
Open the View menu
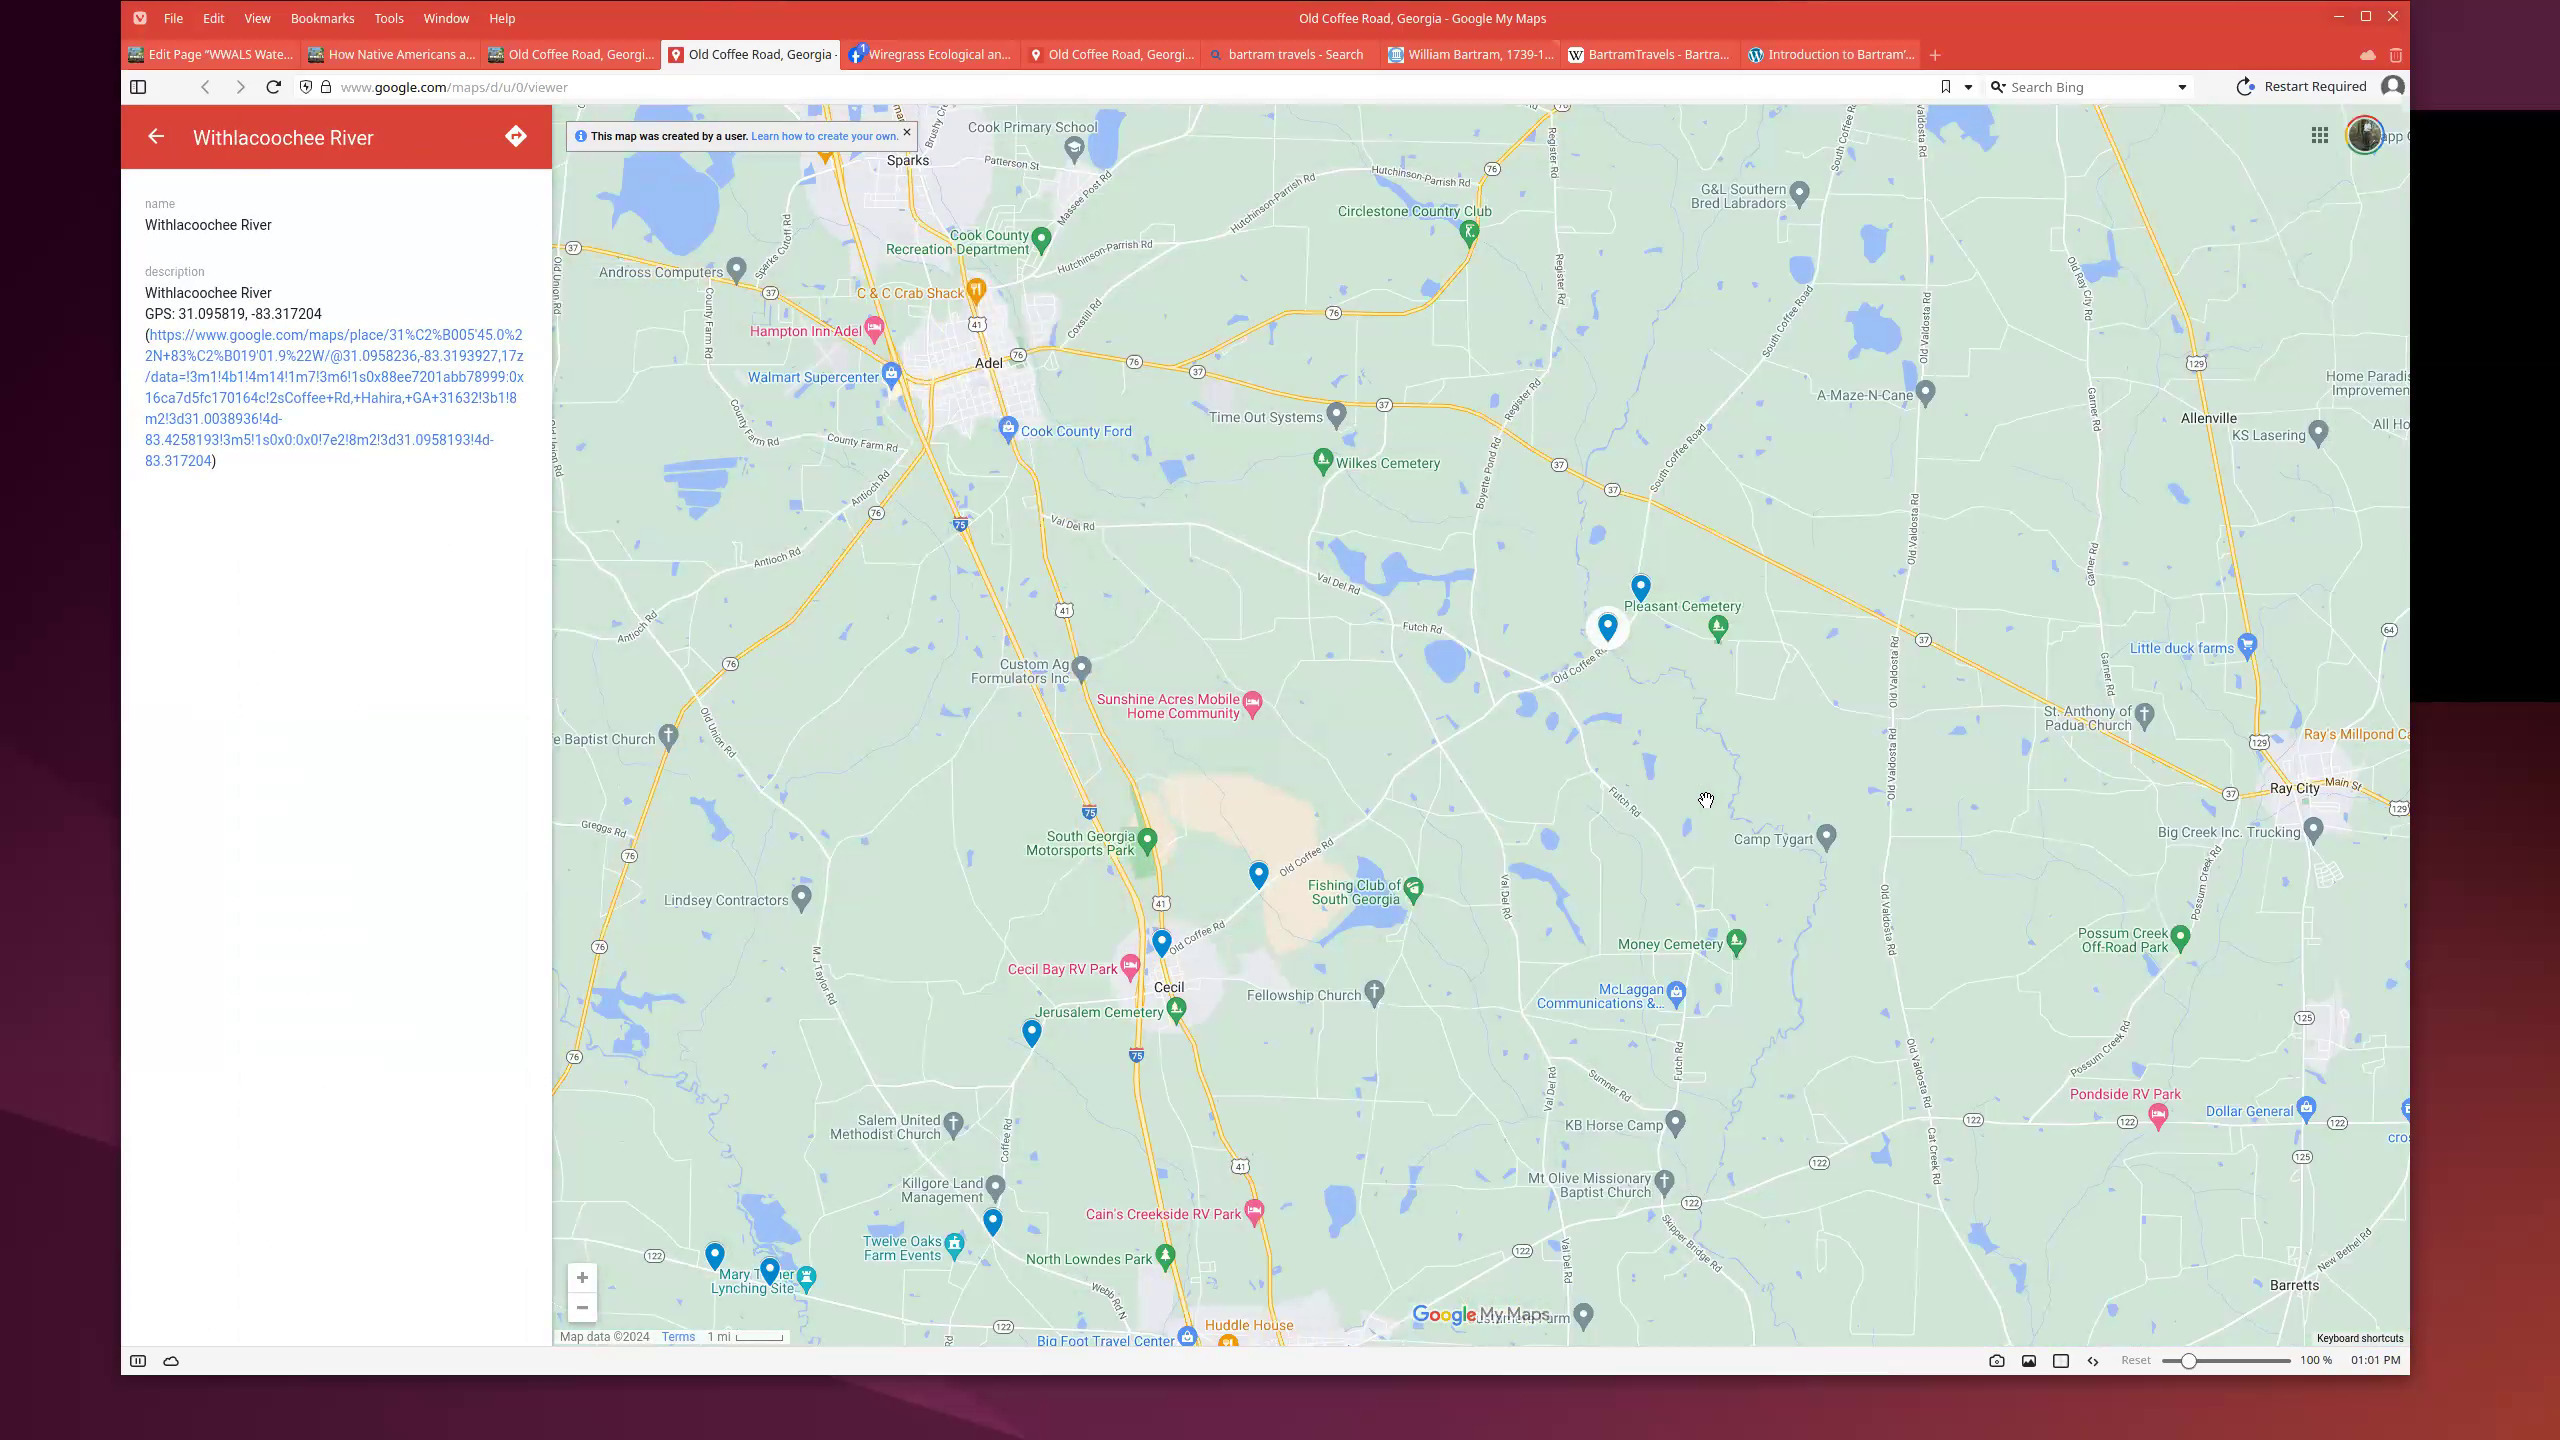coord(257,18)
